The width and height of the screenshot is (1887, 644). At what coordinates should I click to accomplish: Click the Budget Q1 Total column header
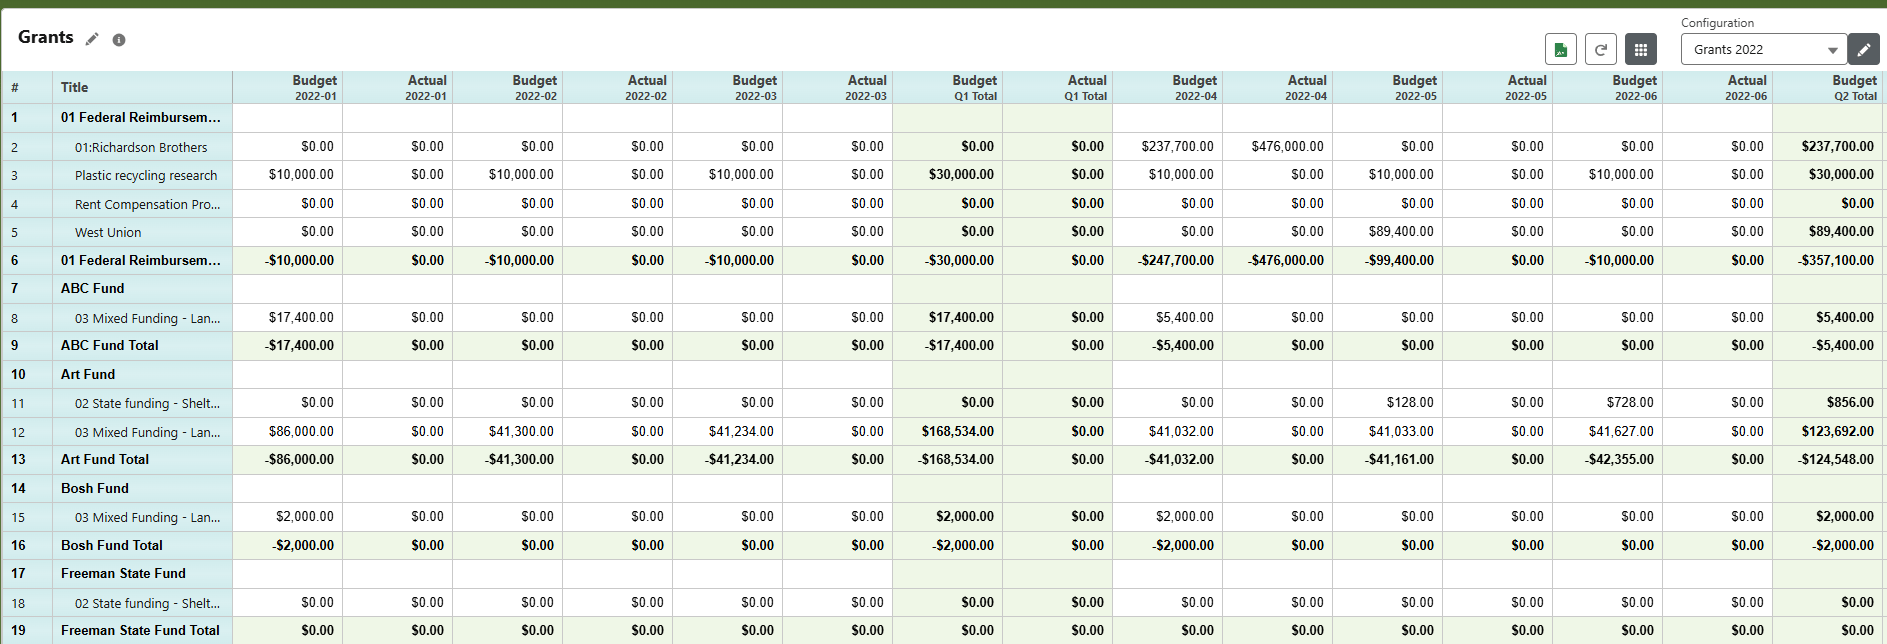[948, 87]
